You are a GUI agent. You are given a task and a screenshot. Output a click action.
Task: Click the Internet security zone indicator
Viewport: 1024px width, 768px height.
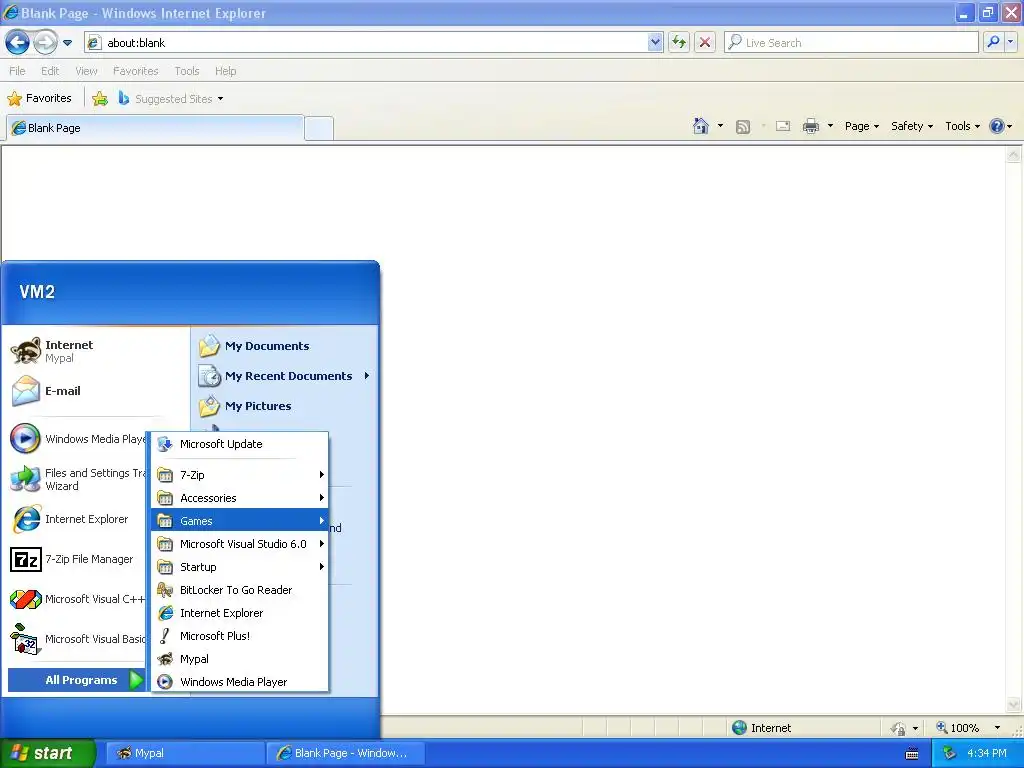coord(761,728)
